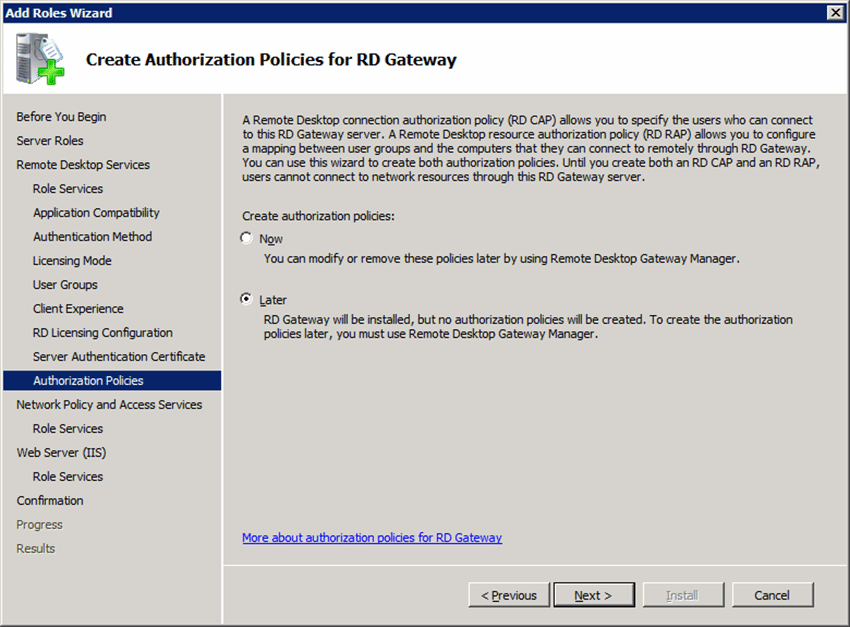Go back with the Previous button

tap(509, 595)
